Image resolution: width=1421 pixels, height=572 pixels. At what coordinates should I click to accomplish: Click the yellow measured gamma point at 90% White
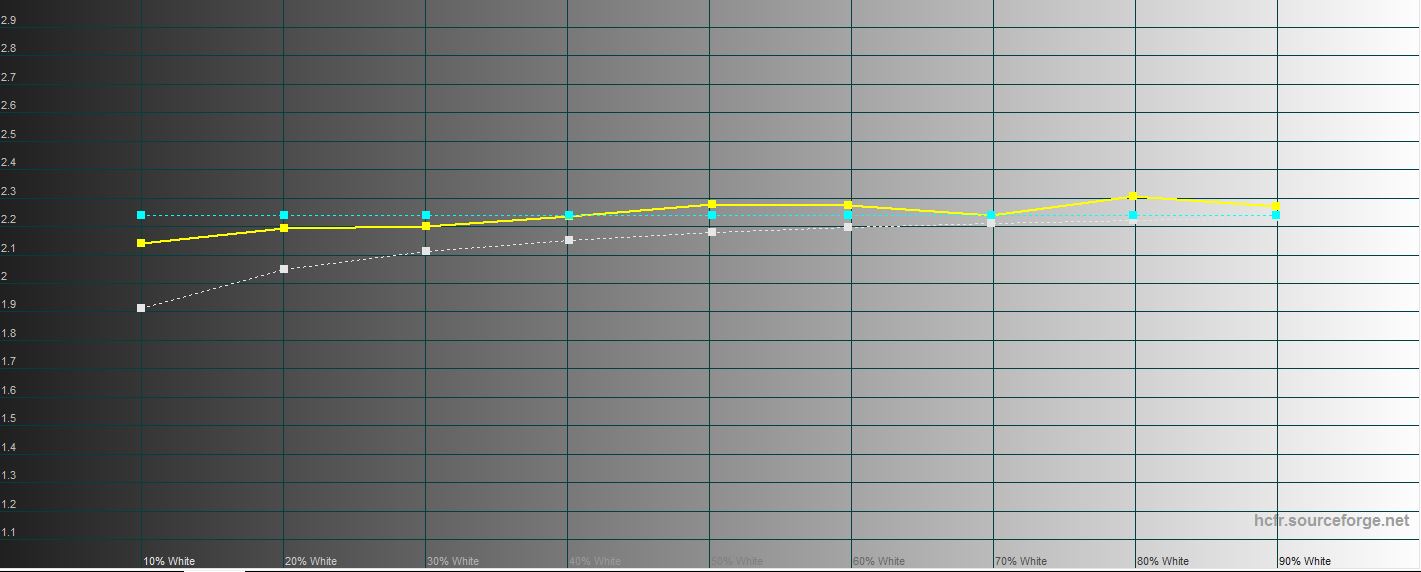coord(1276,206)
